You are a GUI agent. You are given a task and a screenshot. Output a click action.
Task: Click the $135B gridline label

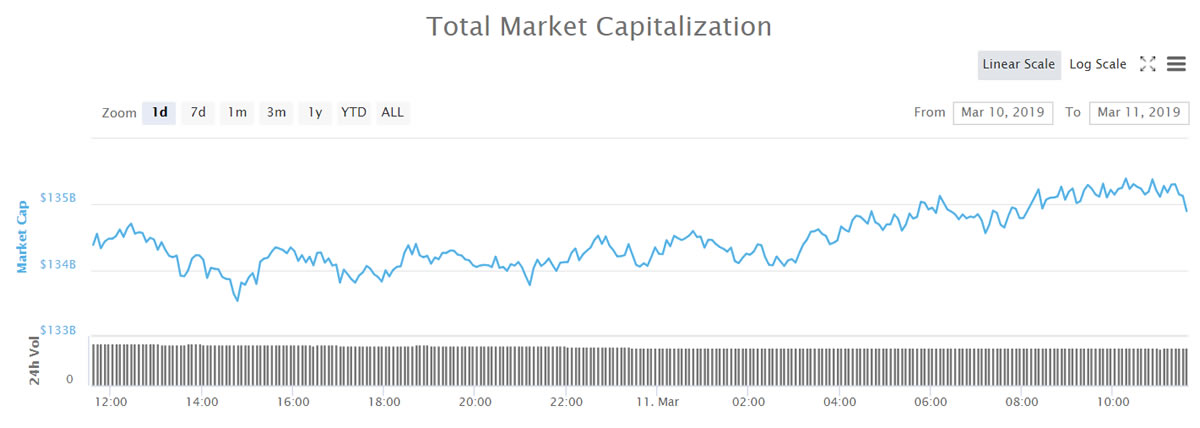pos(58,199)
